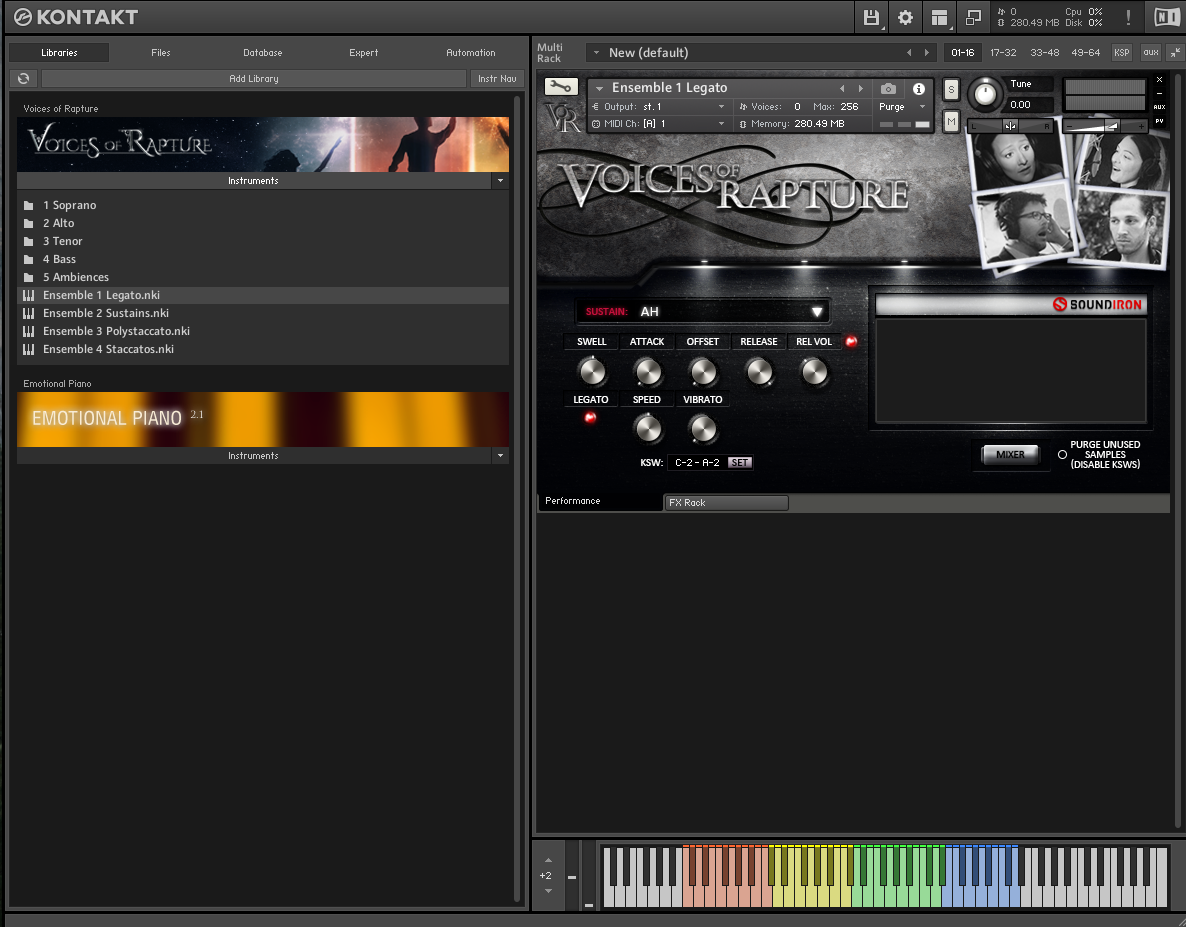This screenshot has width=1186, height=927.
Task: Refresh the library list
Action: (23, 79)
